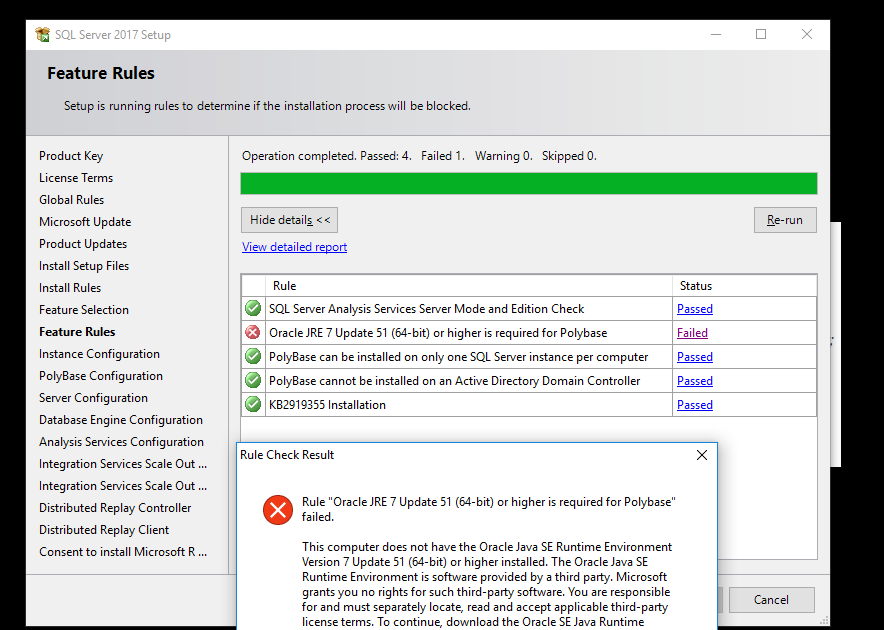Click PolyBase only one SQL Server instance text
This screenshot has width=884, height=630.
458,356
